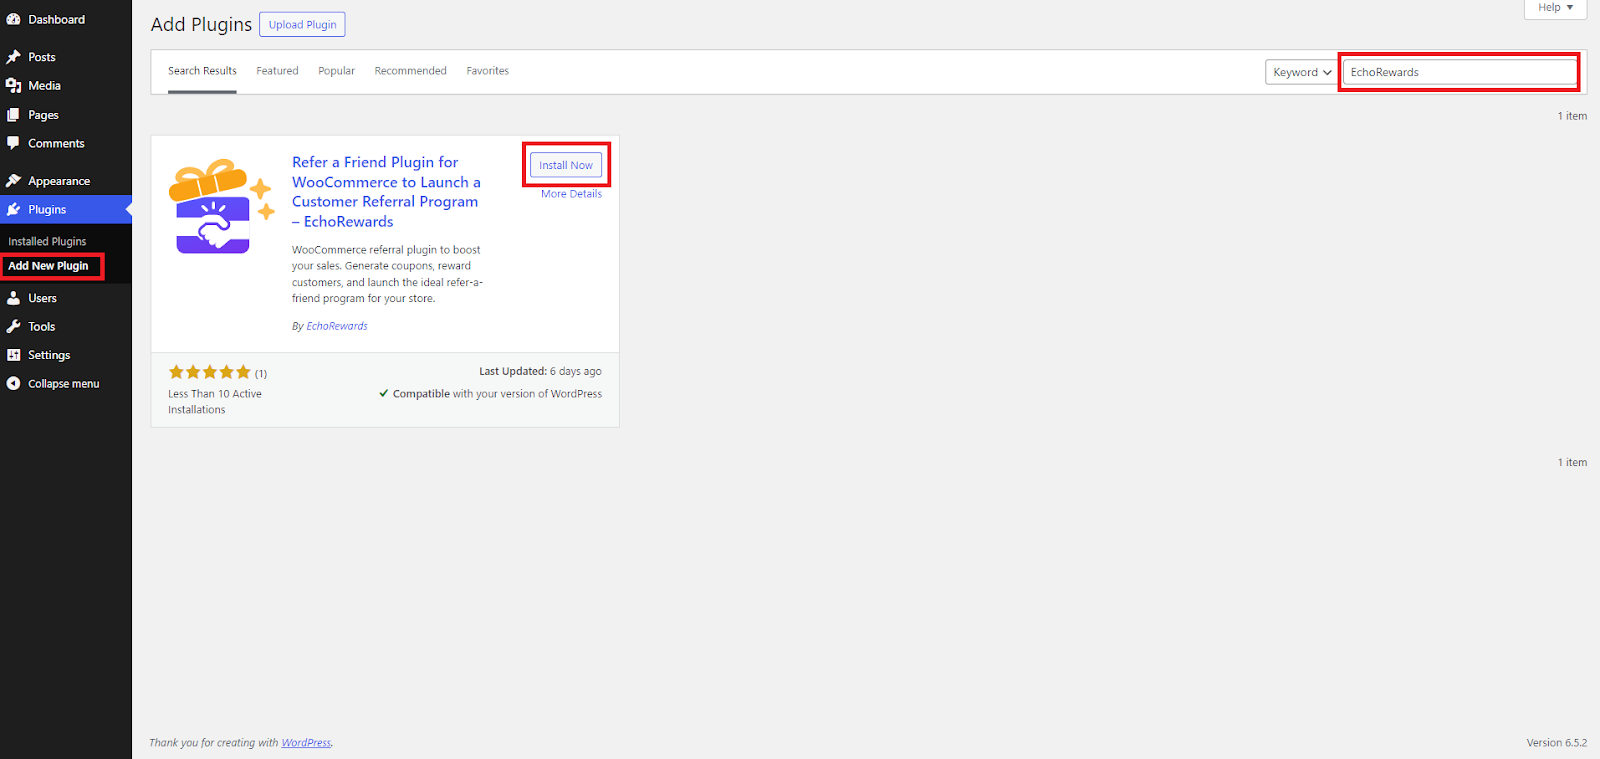Switch to the Featured tab
Screen dimensions: 1600x759
(x=277, y=71)
